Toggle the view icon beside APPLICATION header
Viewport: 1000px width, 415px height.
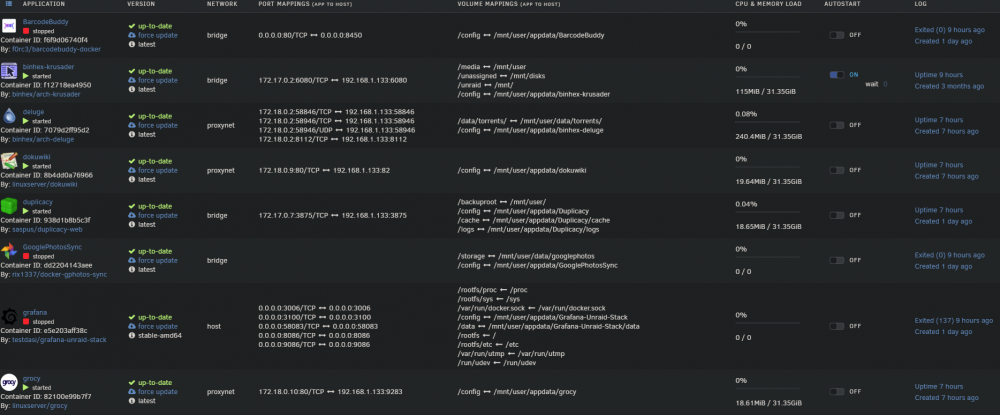(9, 4)
